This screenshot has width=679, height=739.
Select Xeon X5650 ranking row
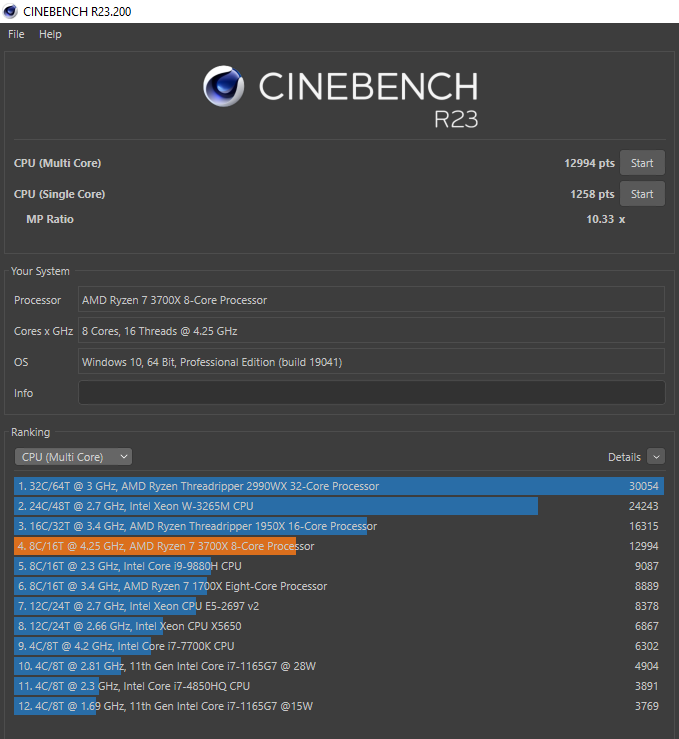[339, 626]
